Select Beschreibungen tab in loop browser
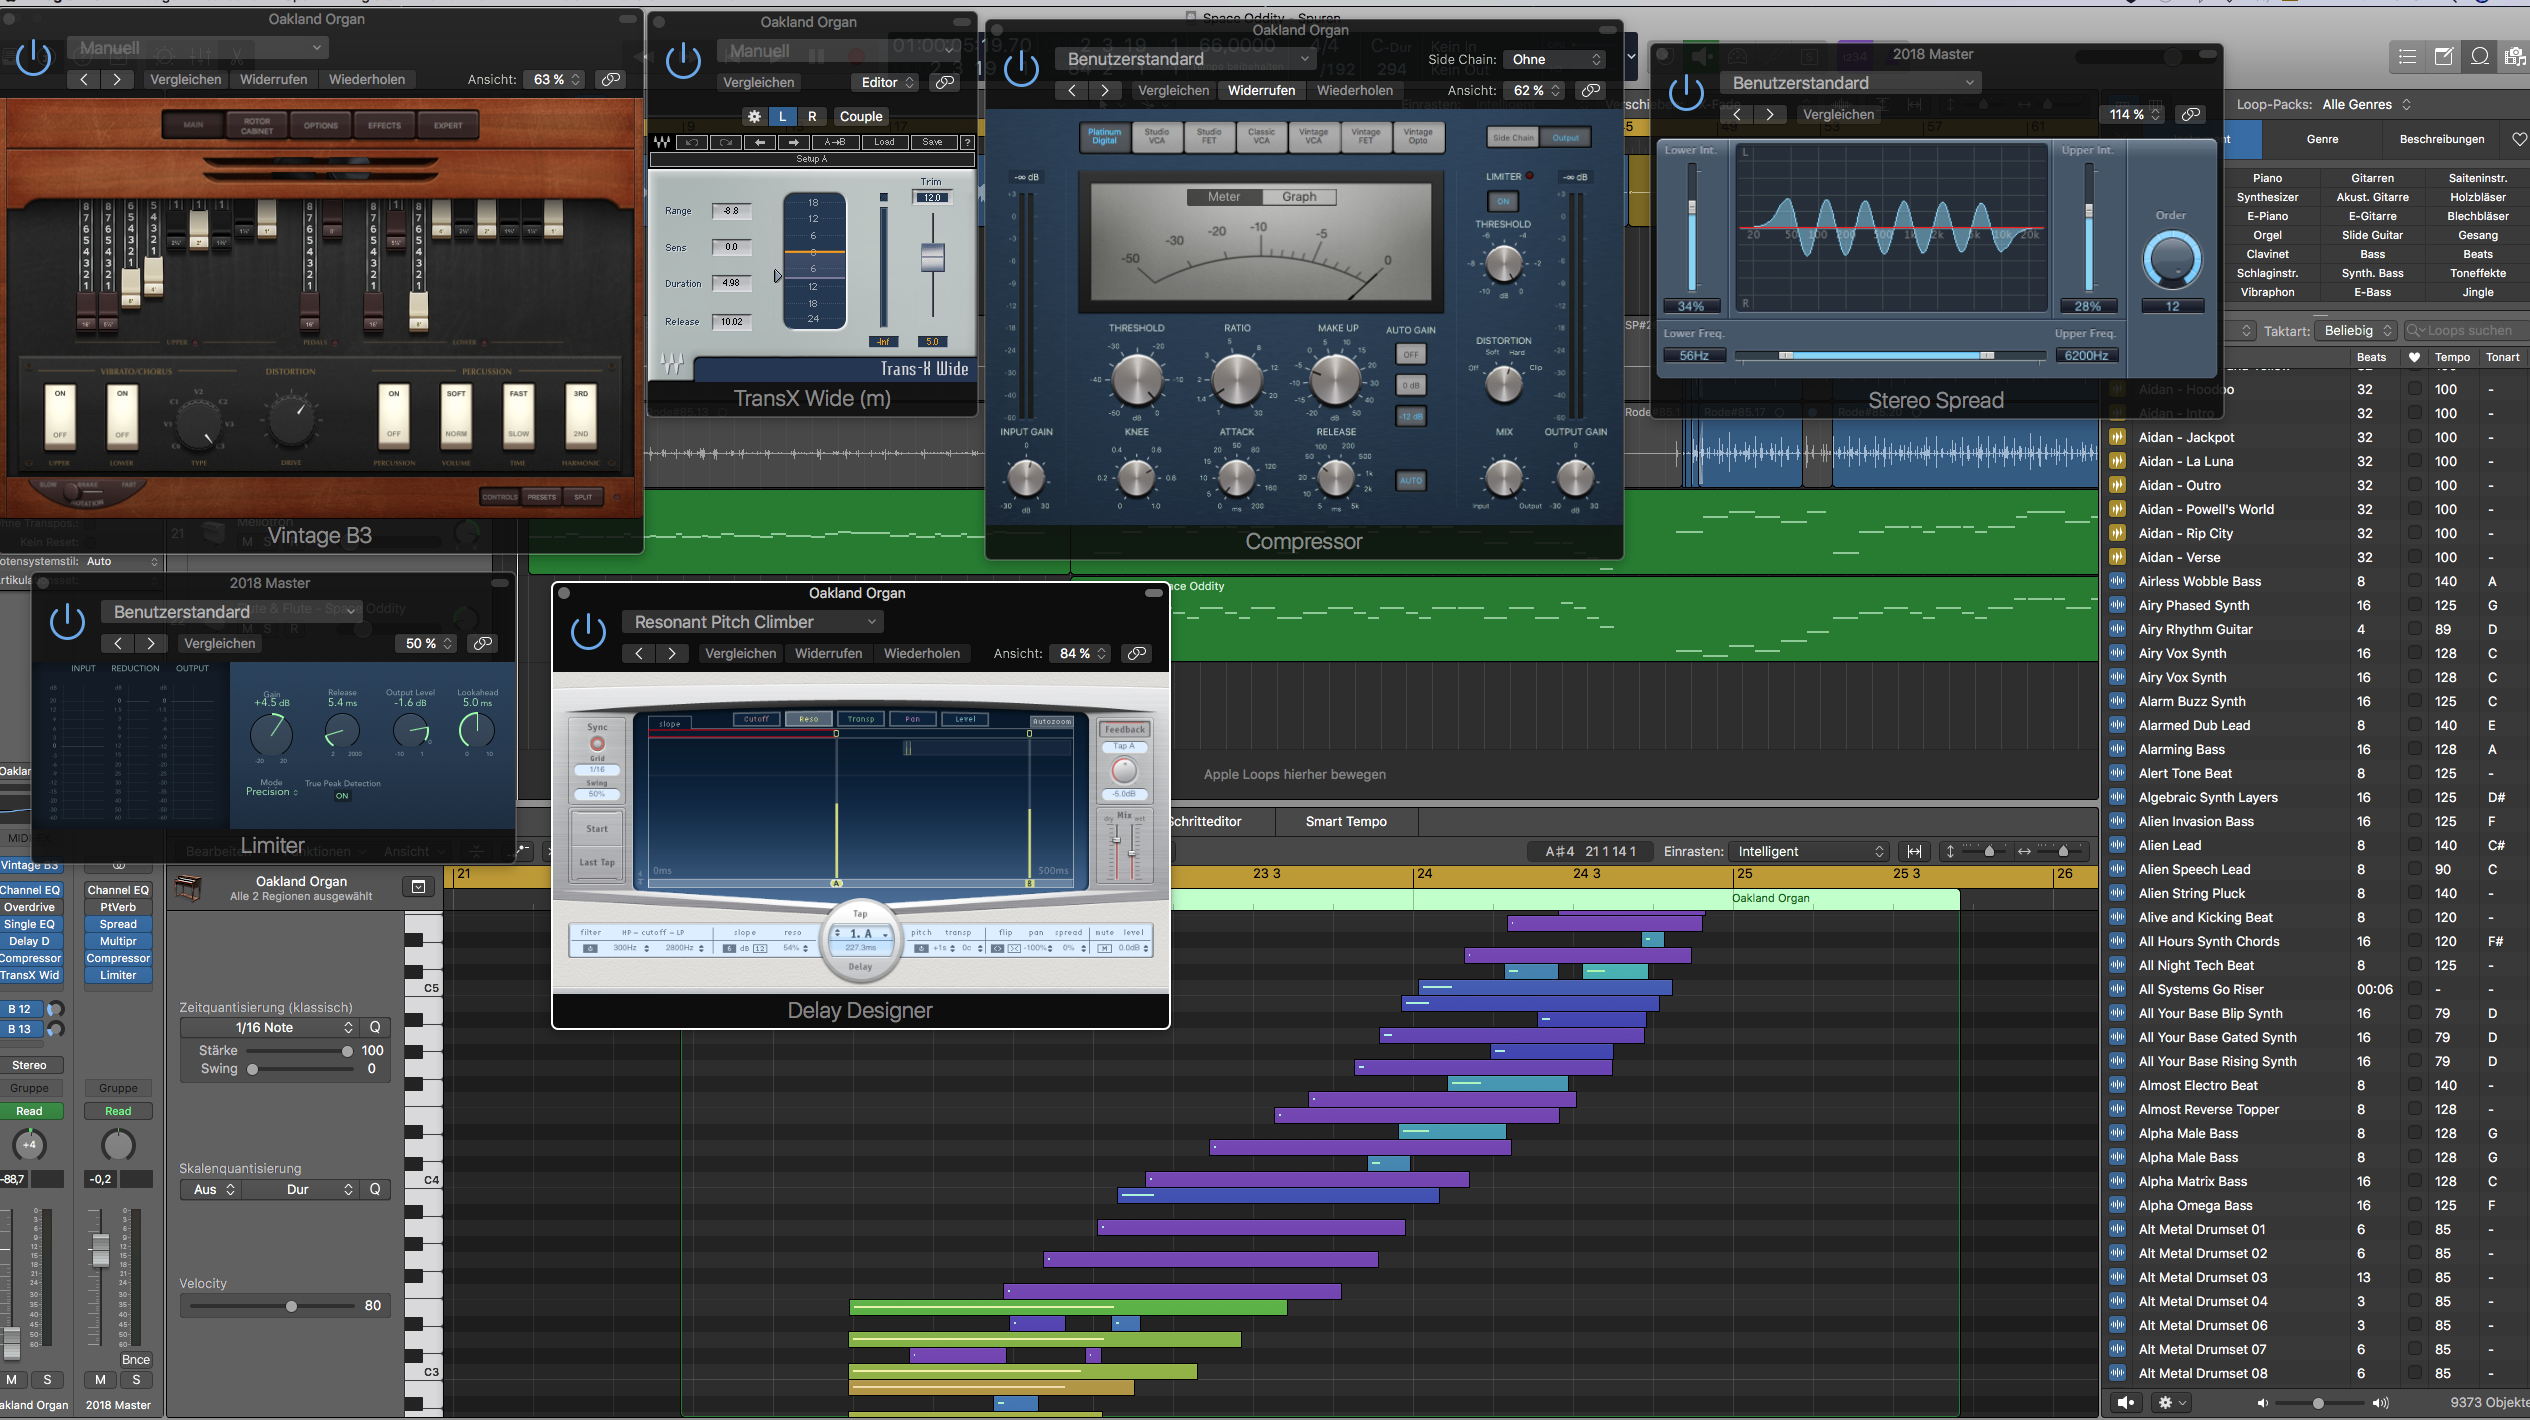This screenshot has width=2530, height=1420. (2441, 139)
